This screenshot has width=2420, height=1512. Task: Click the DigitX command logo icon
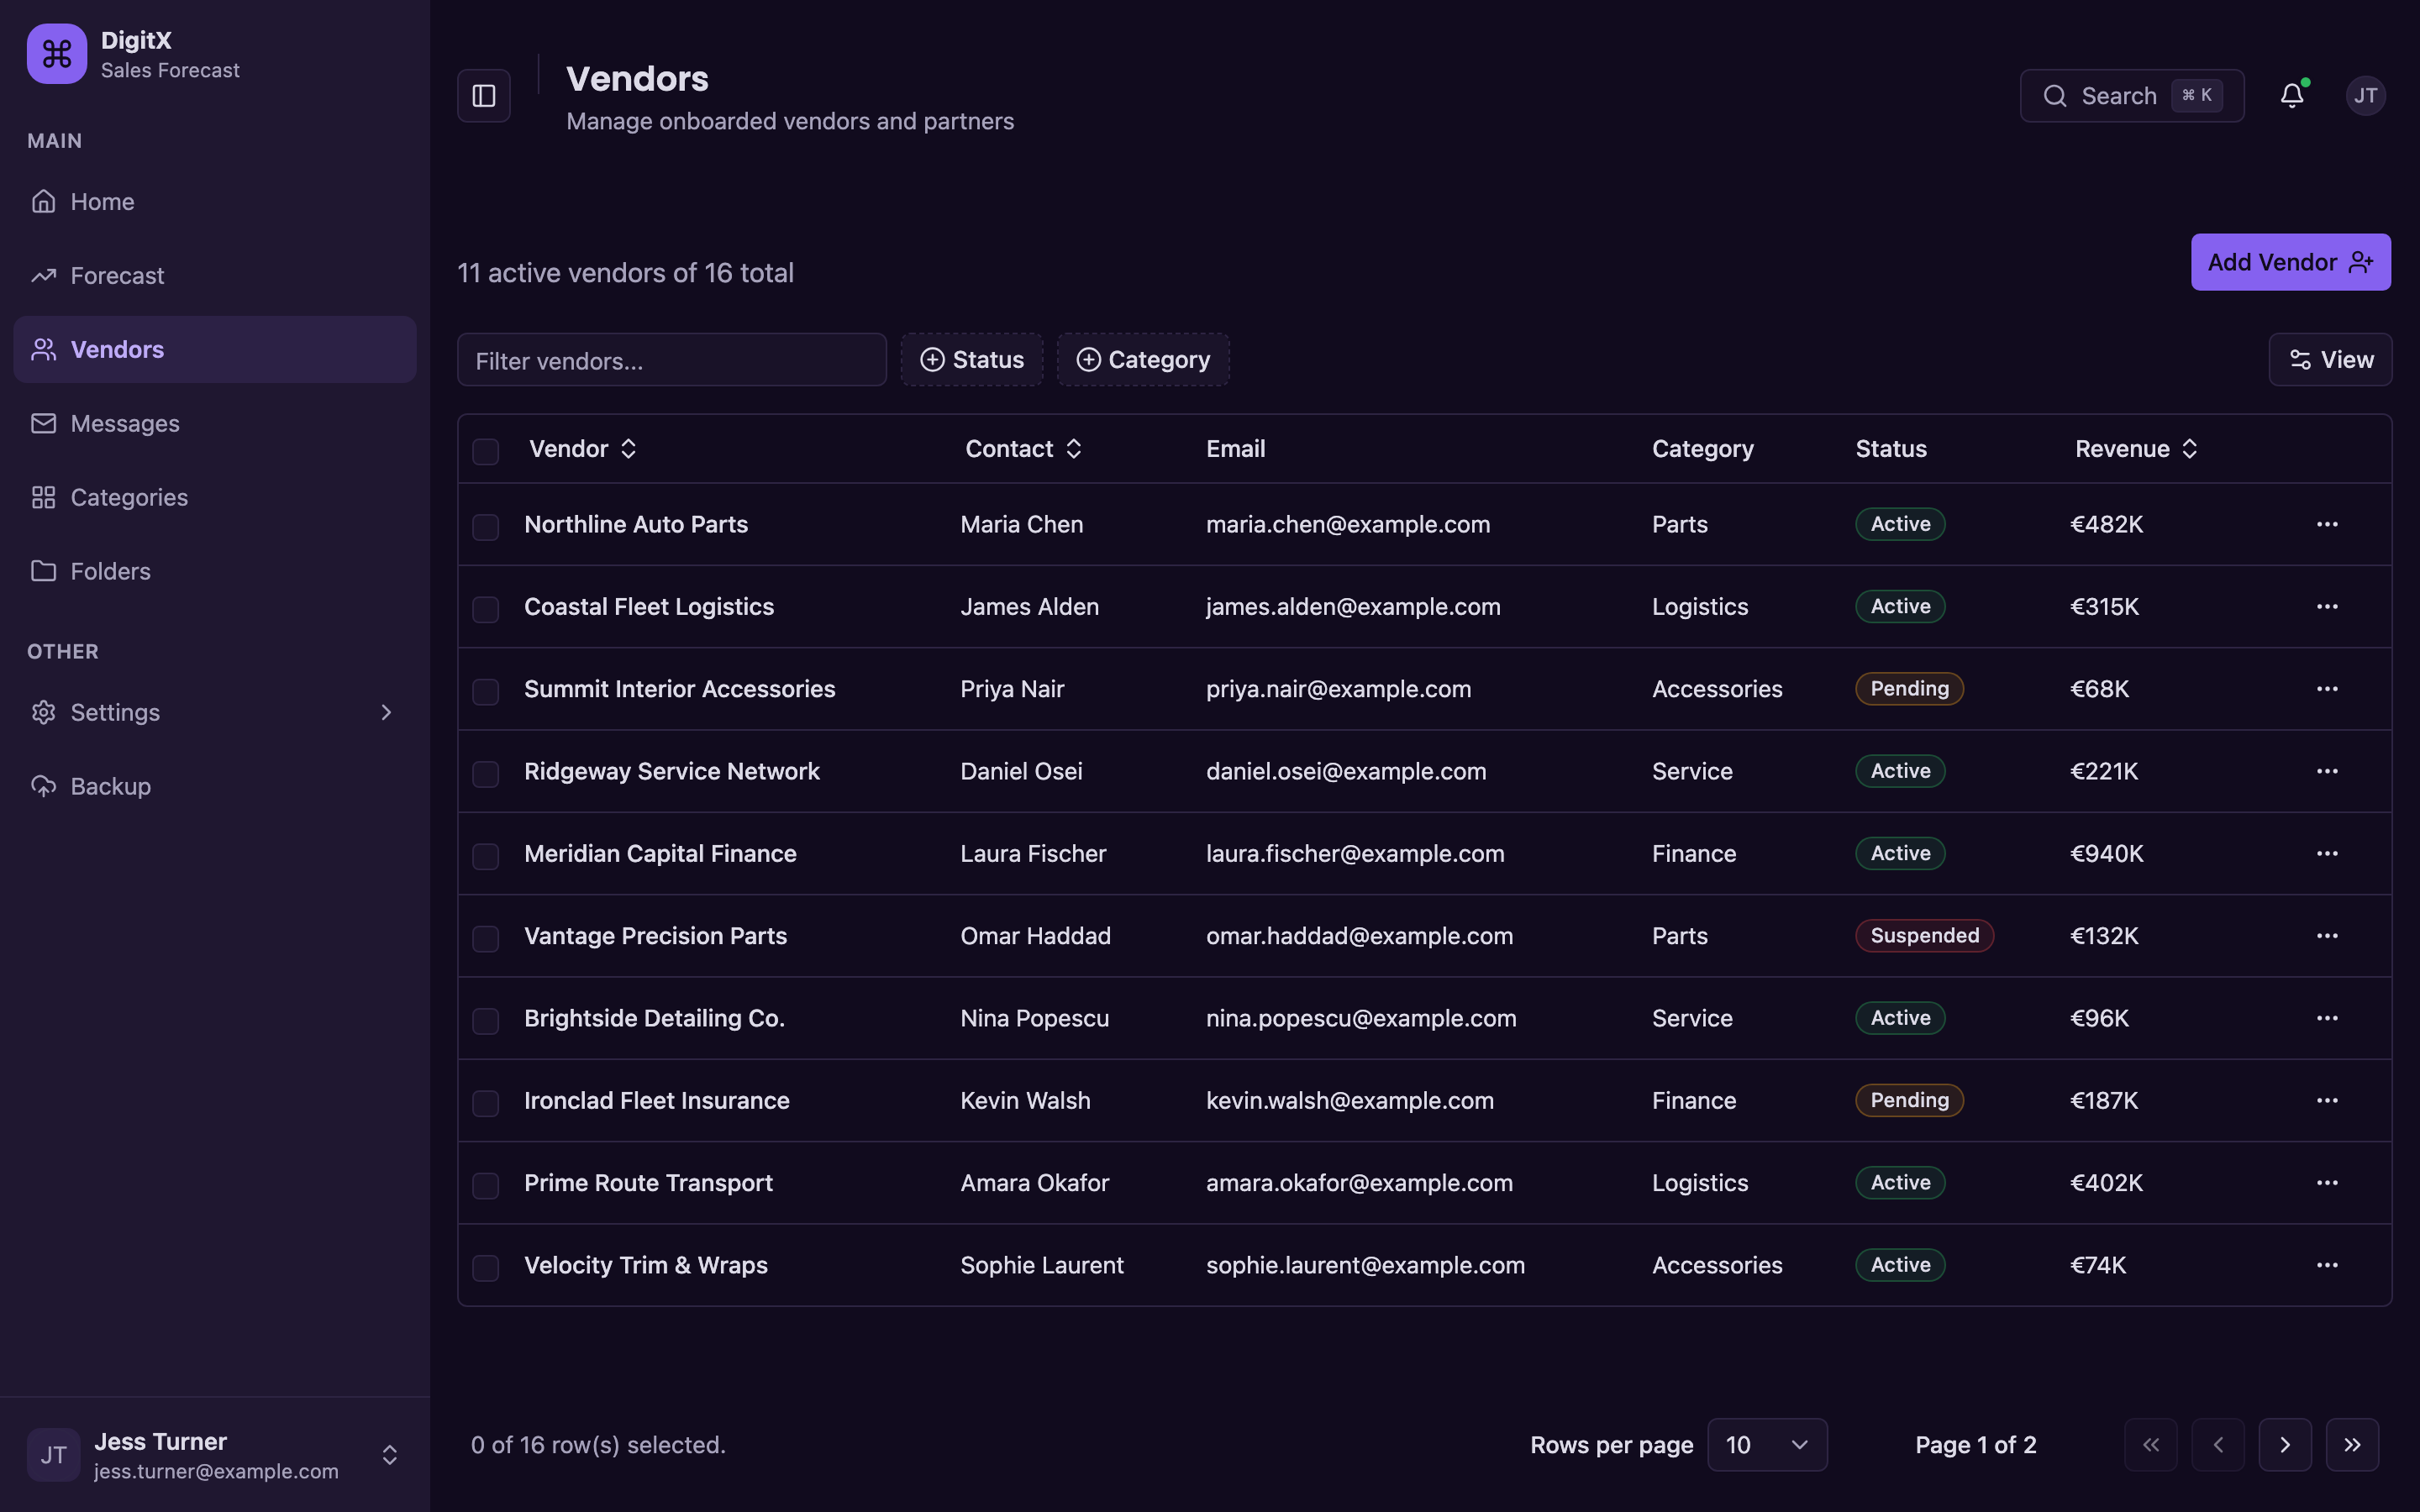coord(57,54)
